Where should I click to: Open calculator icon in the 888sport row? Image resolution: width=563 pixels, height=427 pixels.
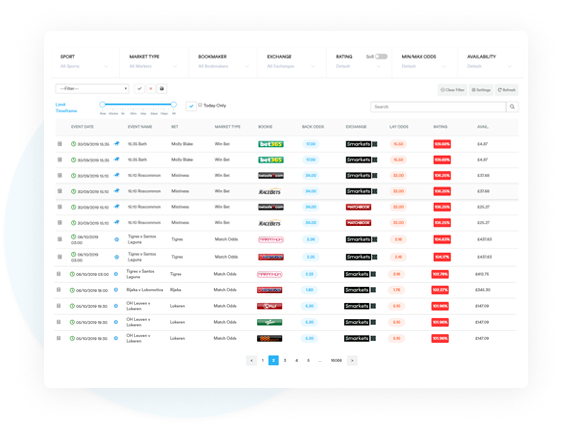pyautogui.click(x=59, y=338)
